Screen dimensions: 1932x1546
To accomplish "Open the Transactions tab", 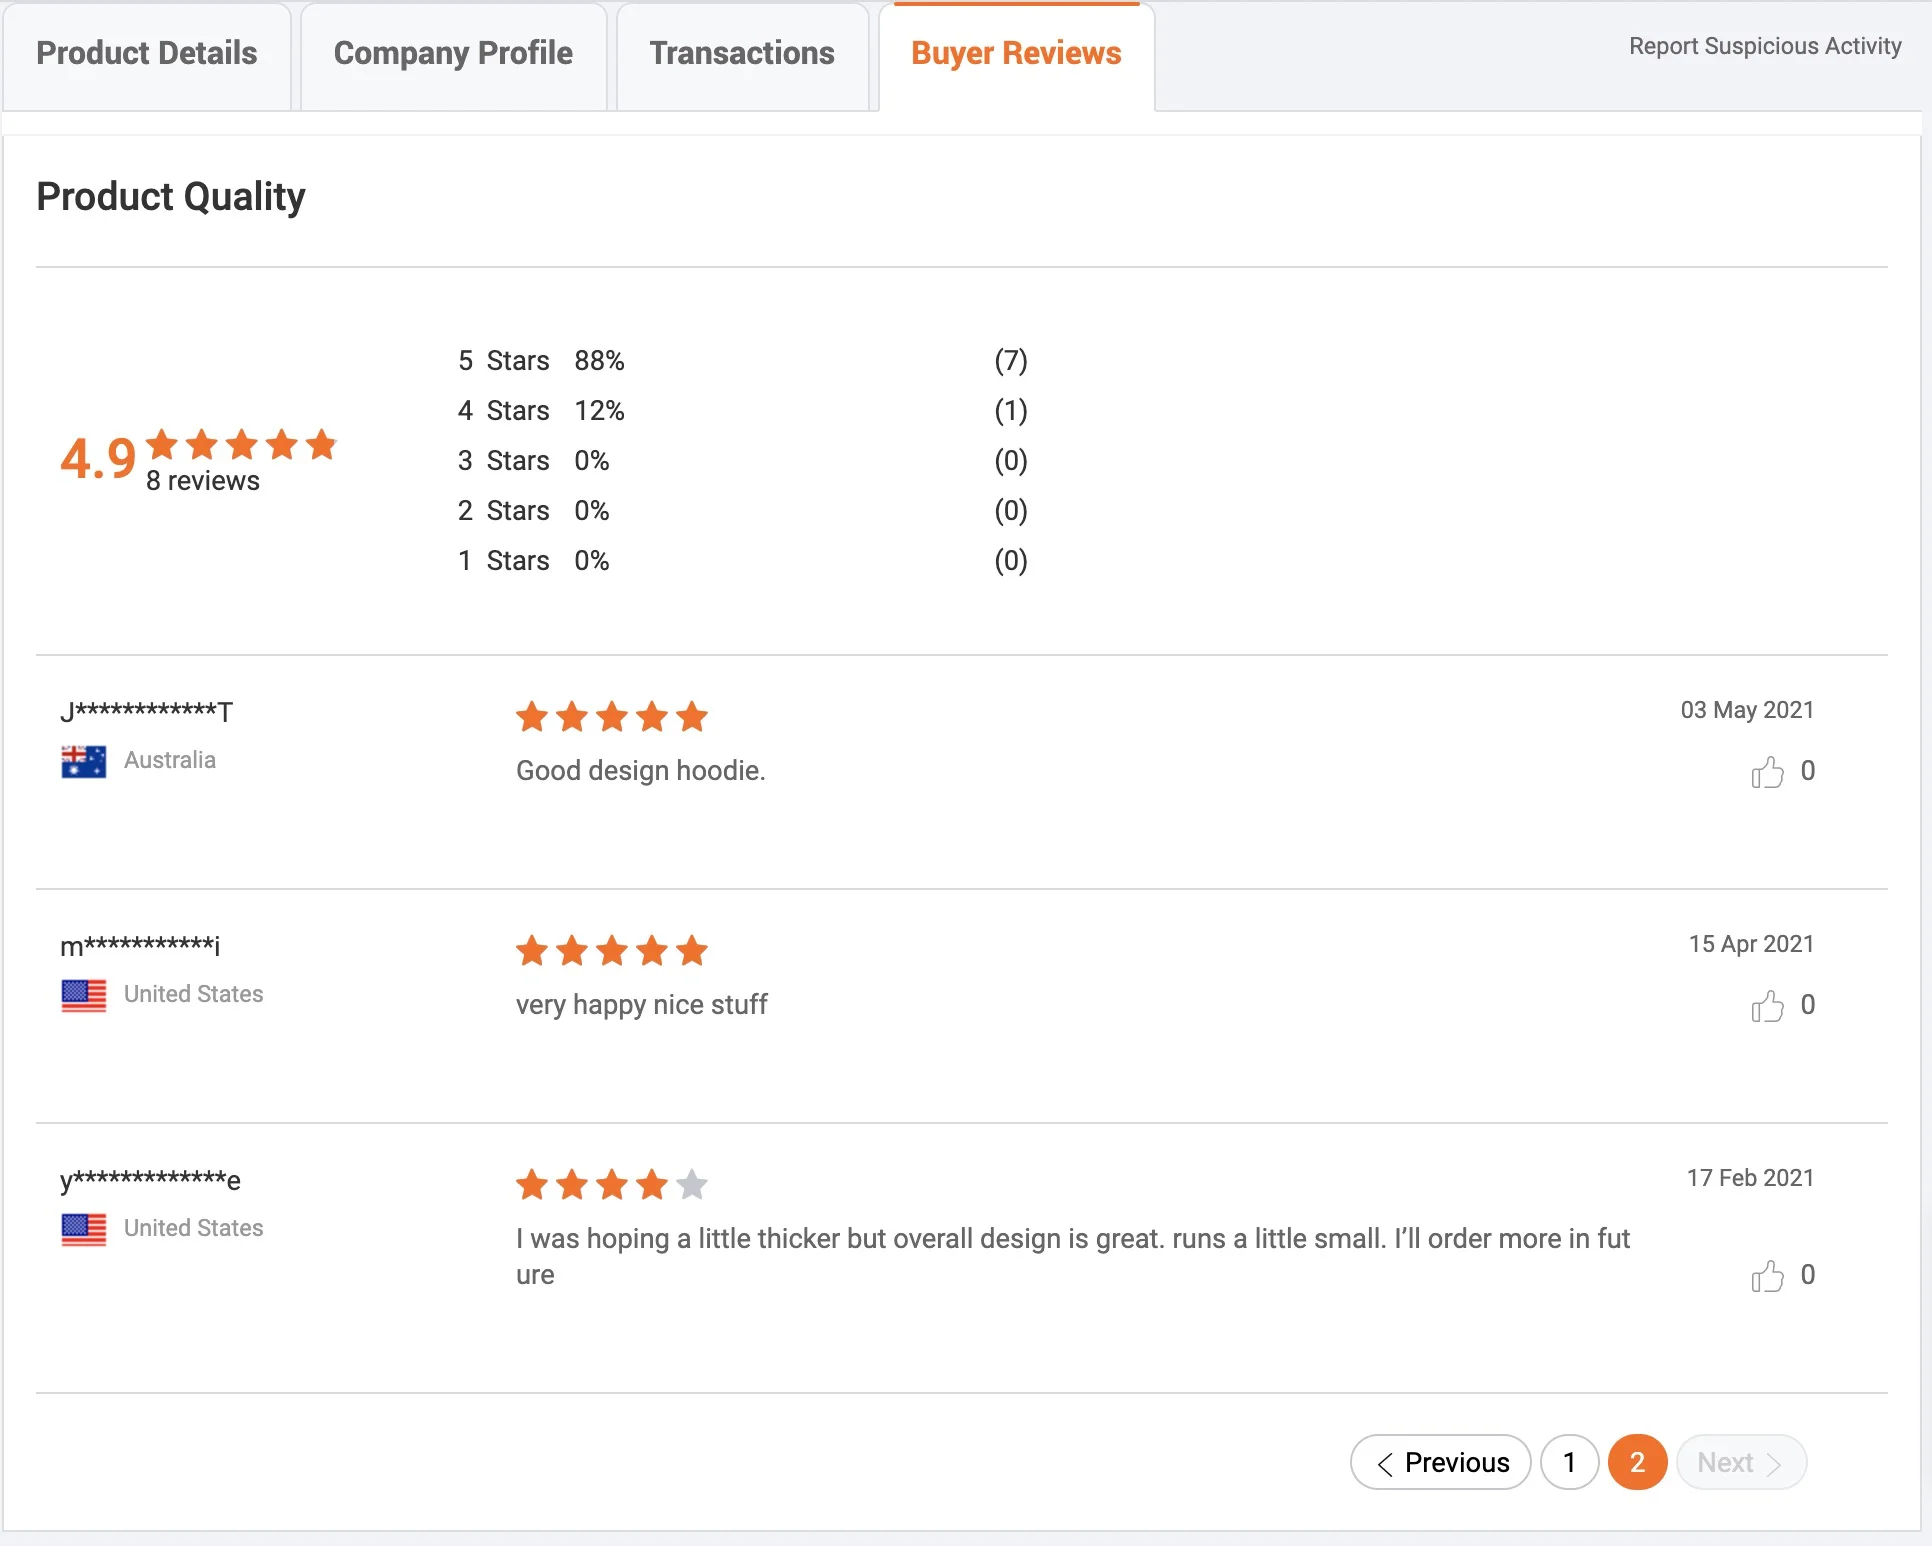I will coord(741,53).
